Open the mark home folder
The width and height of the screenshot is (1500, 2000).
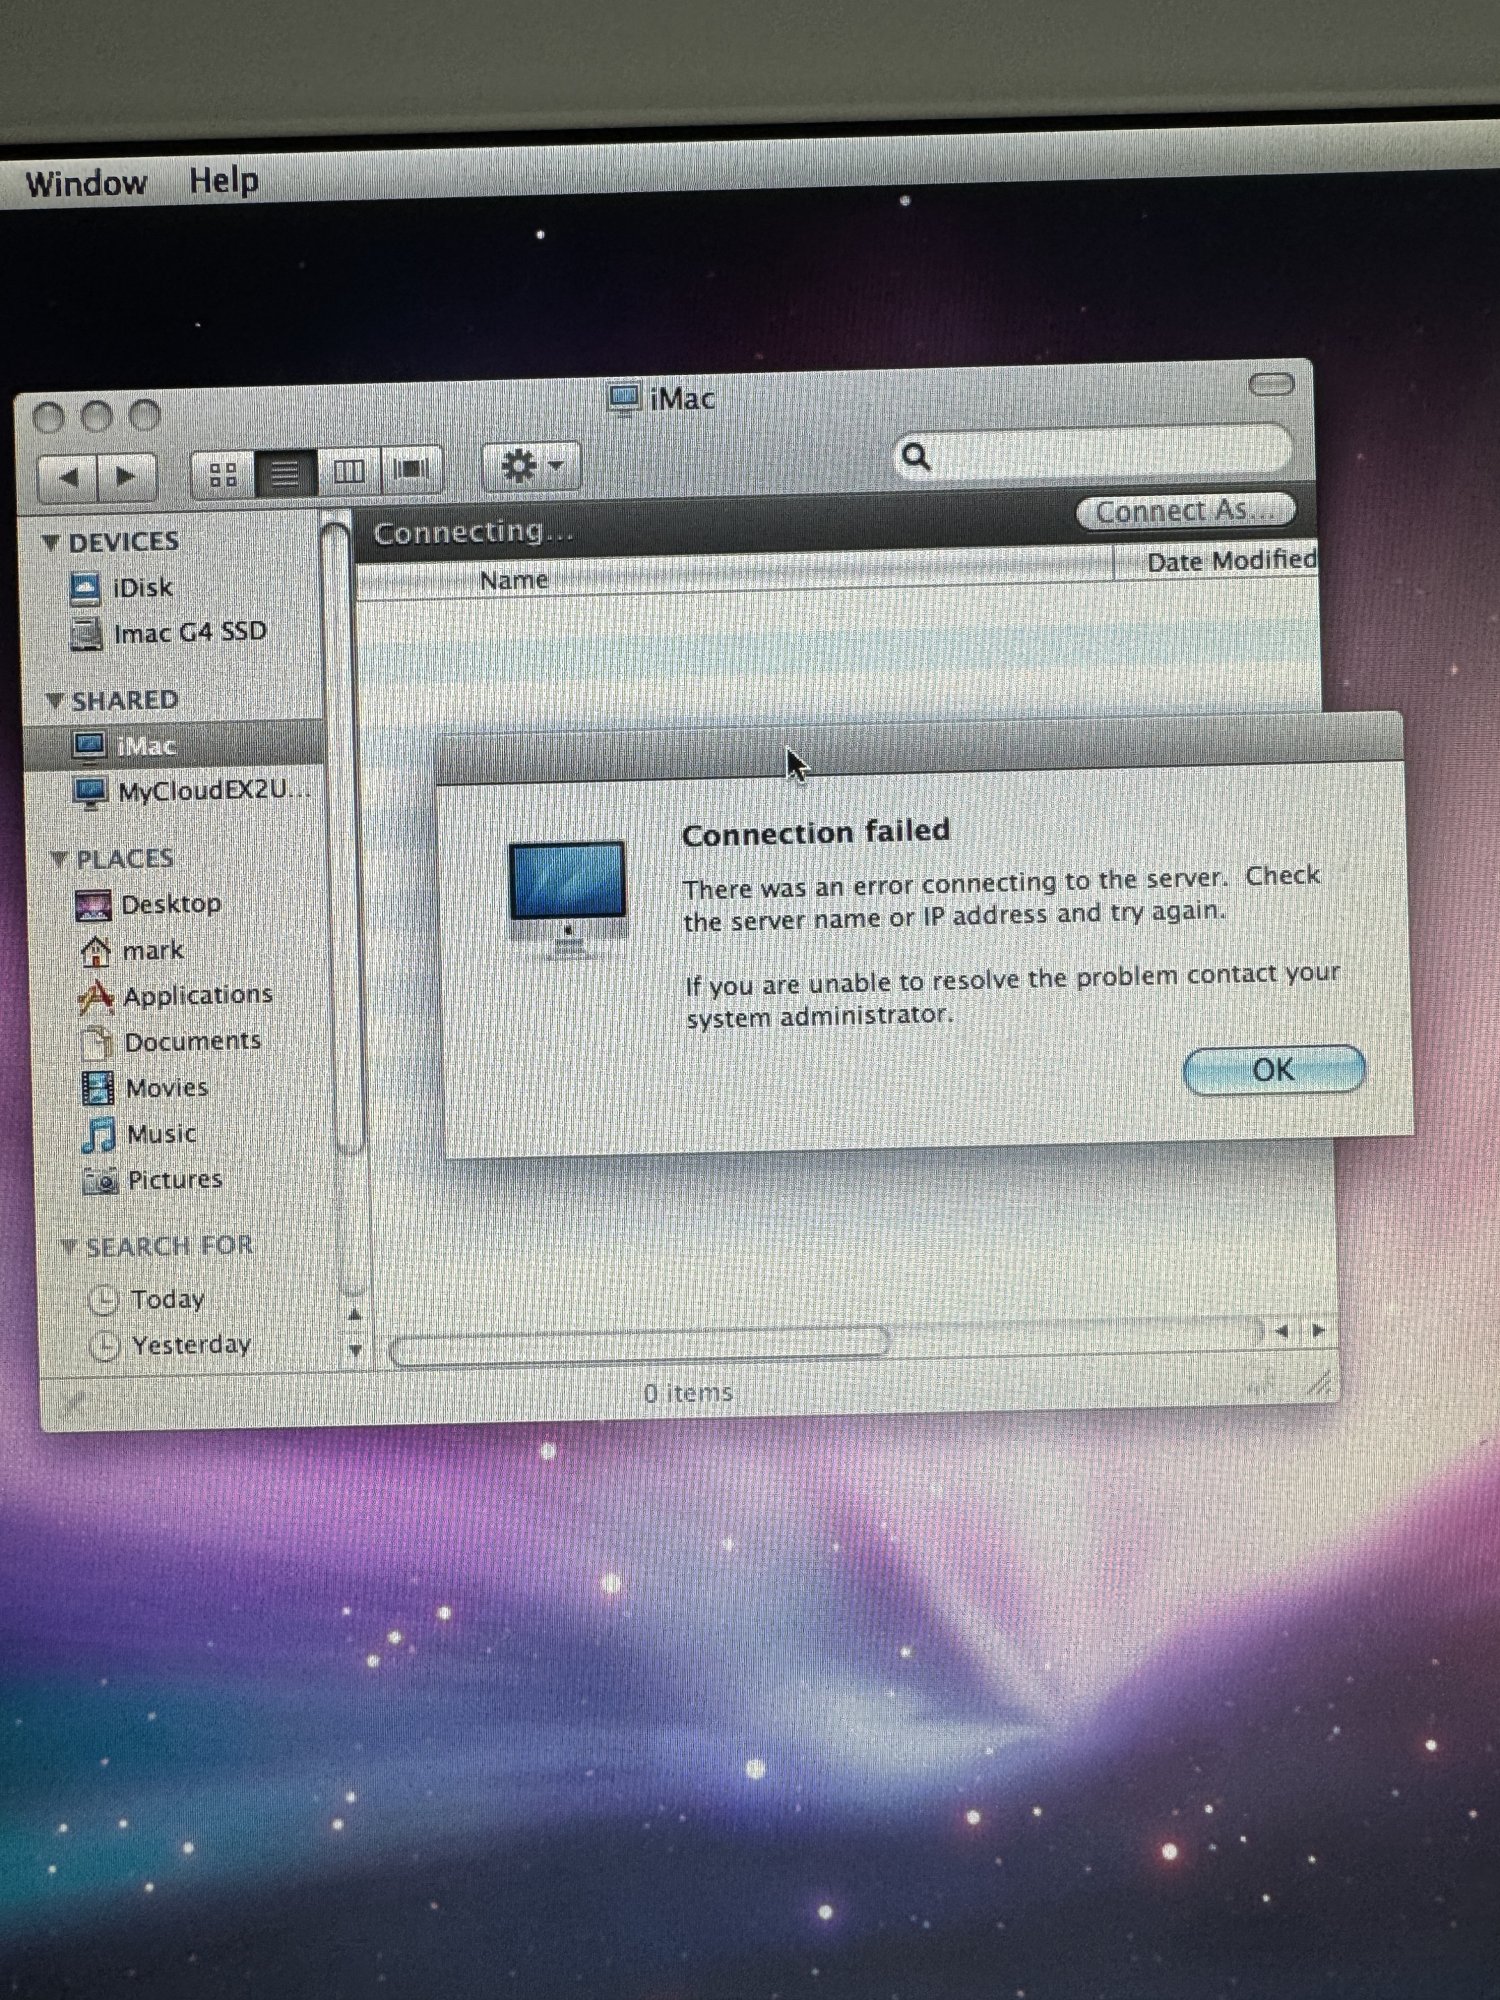click(x=131, y=950)
